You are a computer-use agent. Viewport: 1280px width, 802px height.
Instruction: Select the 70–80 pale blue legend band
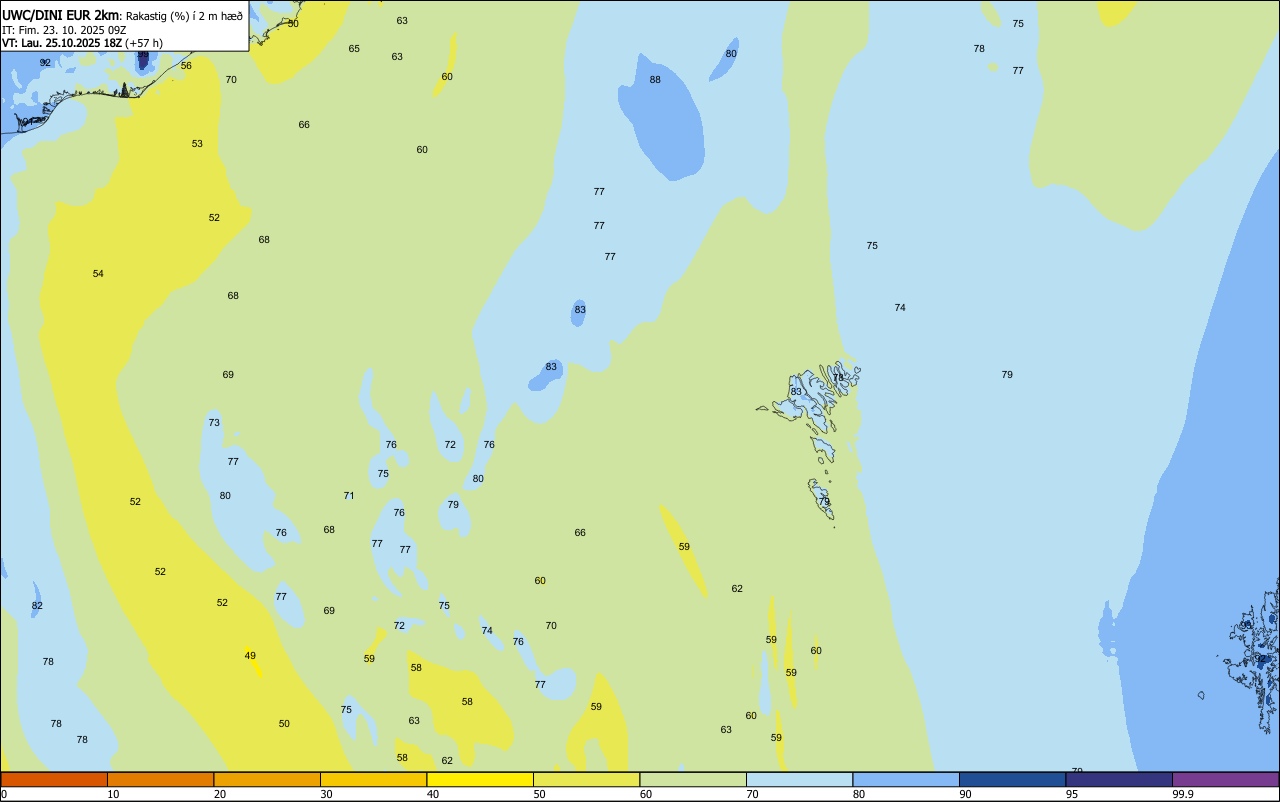click(799, 779)
